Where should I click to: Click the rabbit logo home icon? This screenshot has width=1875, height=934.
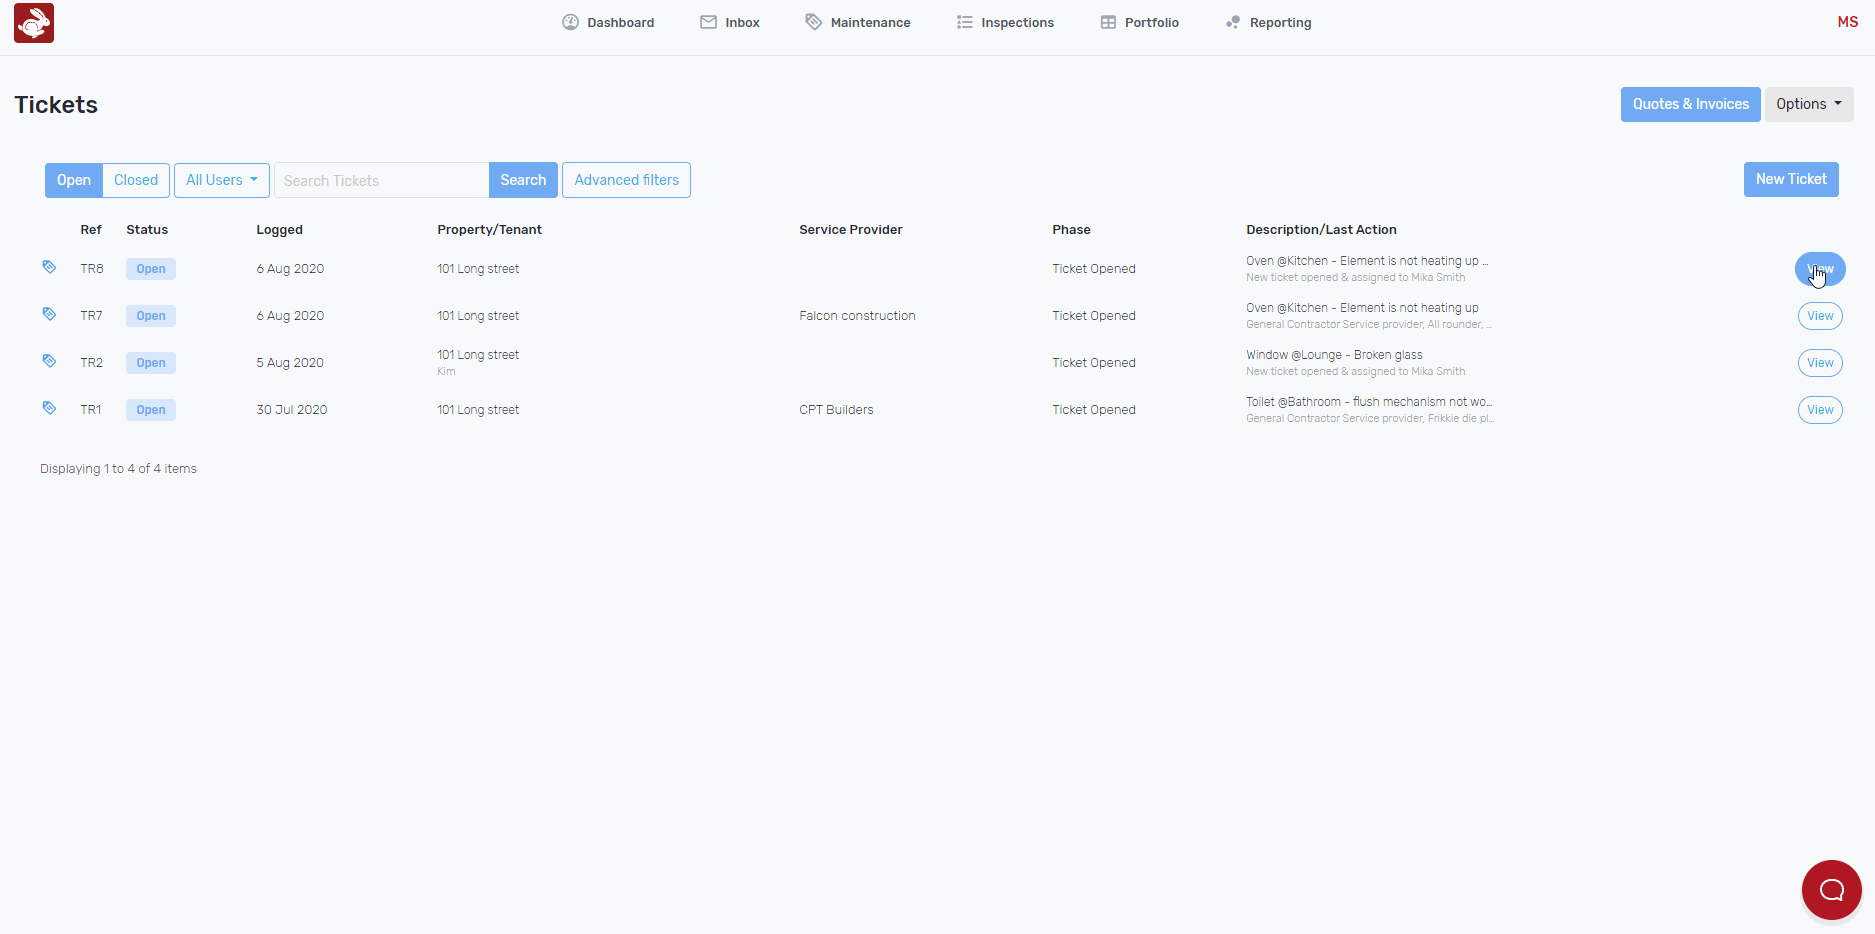click(x=34, y=23)
